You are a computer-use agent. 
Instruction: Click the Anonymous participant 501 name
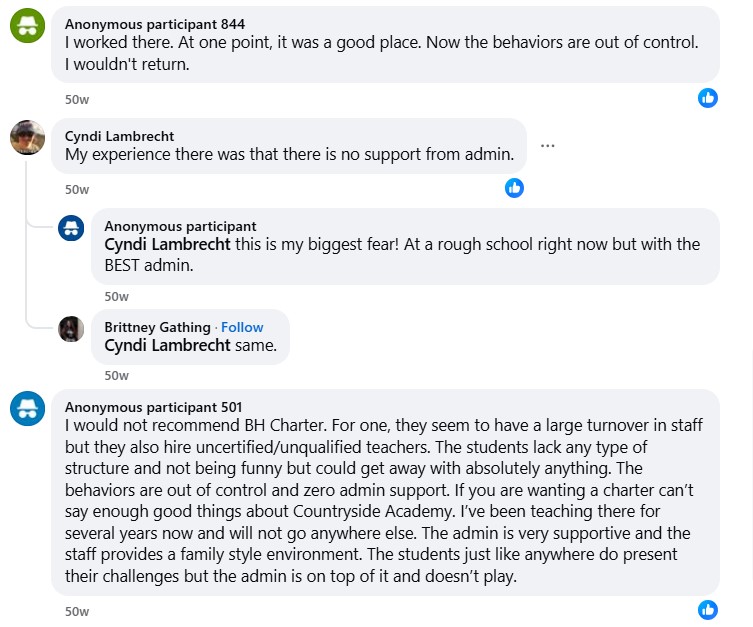tap(154, 407)
